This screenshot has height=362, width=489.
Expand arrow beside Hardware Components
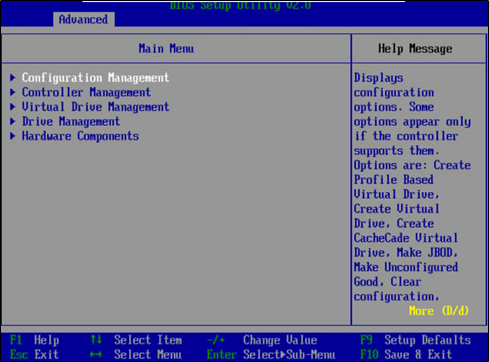pyautogui.click(x=13, y=136)
